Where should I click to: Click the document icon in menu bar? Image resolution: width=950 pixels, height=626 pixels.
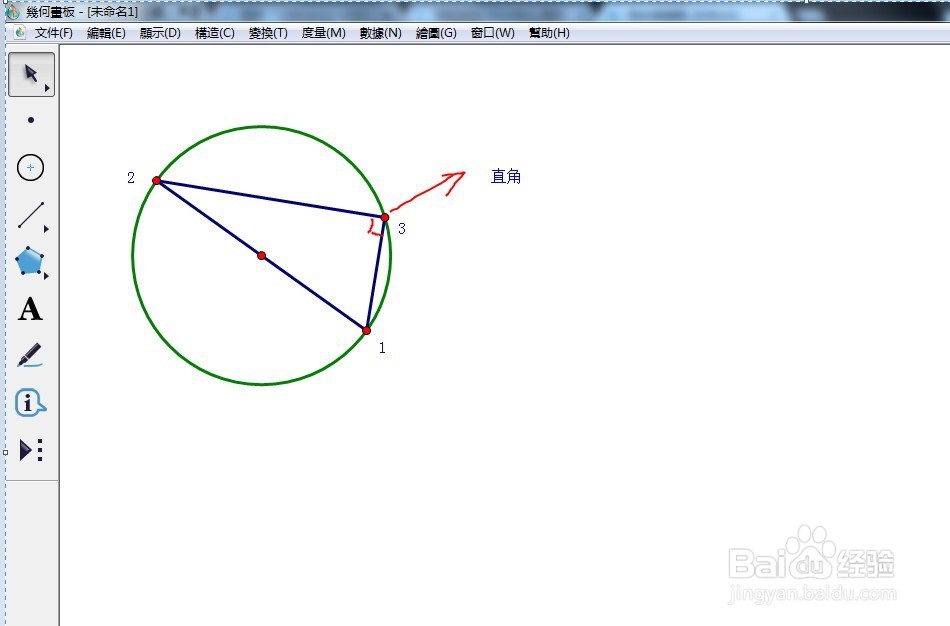click(20, 33)
